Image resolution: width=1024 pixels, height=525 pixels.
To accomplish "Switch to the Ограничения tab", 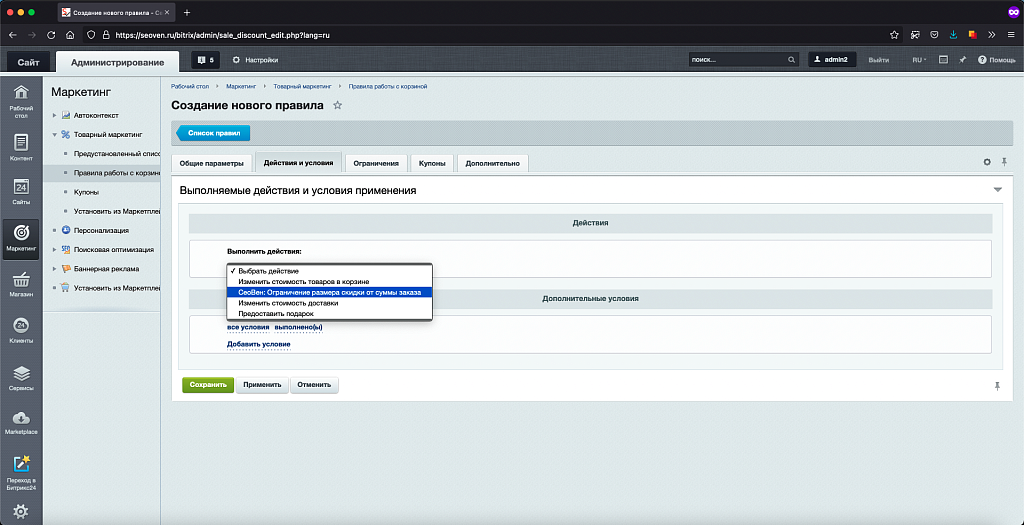I will pos(376,163).
